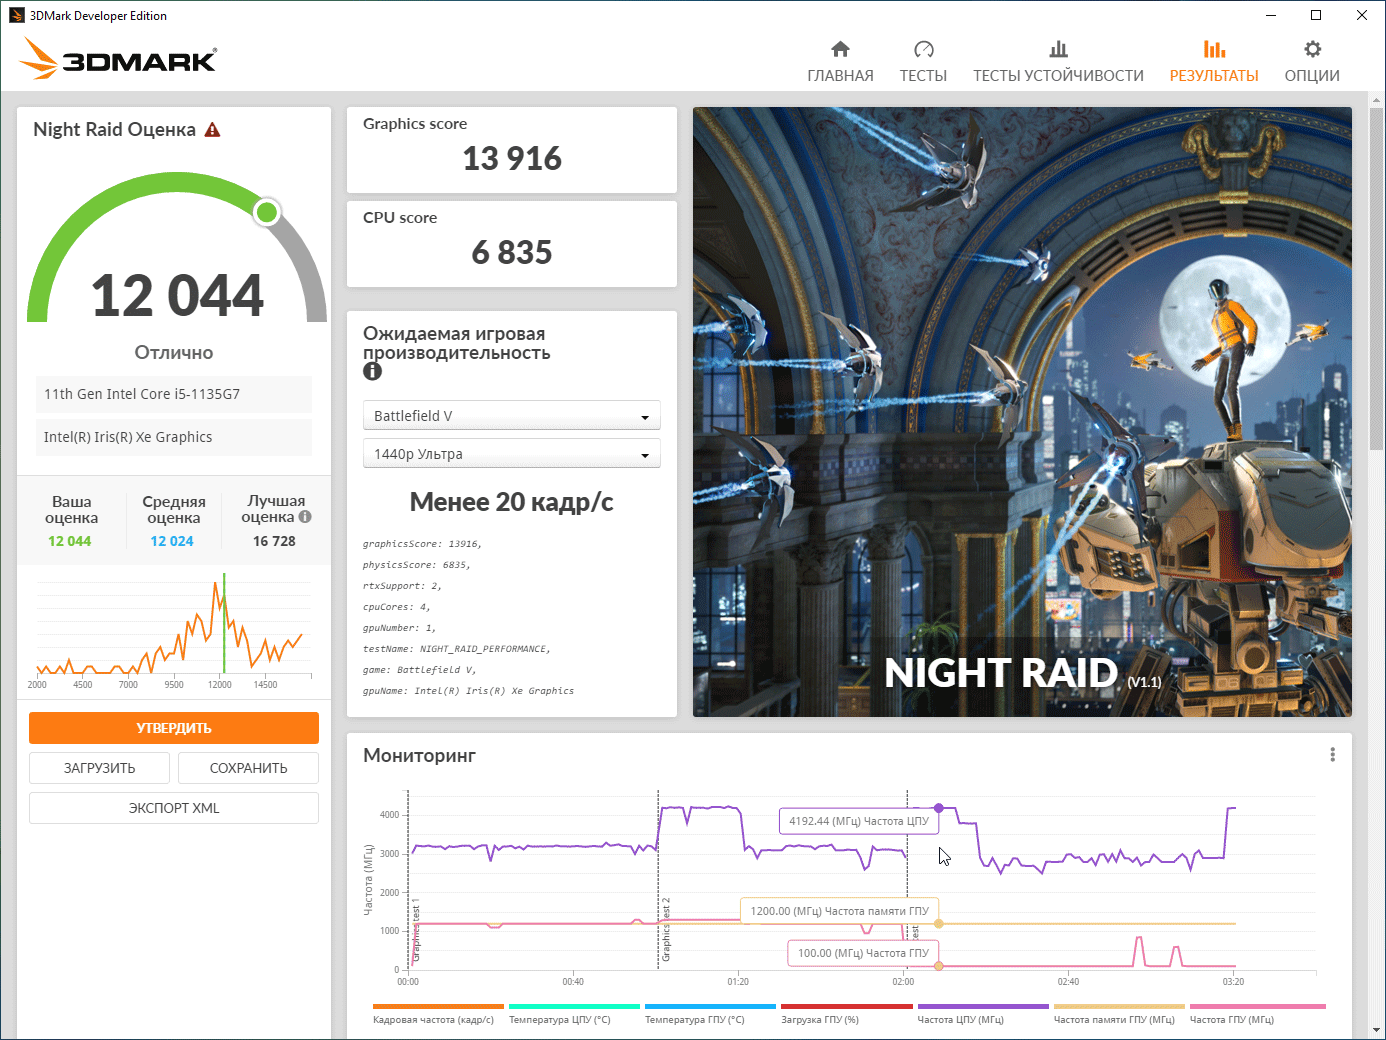Viewport: 1386px width, 1040px height.
Task: Click the green score gauge knob
Action: click(x=267, y=212)
